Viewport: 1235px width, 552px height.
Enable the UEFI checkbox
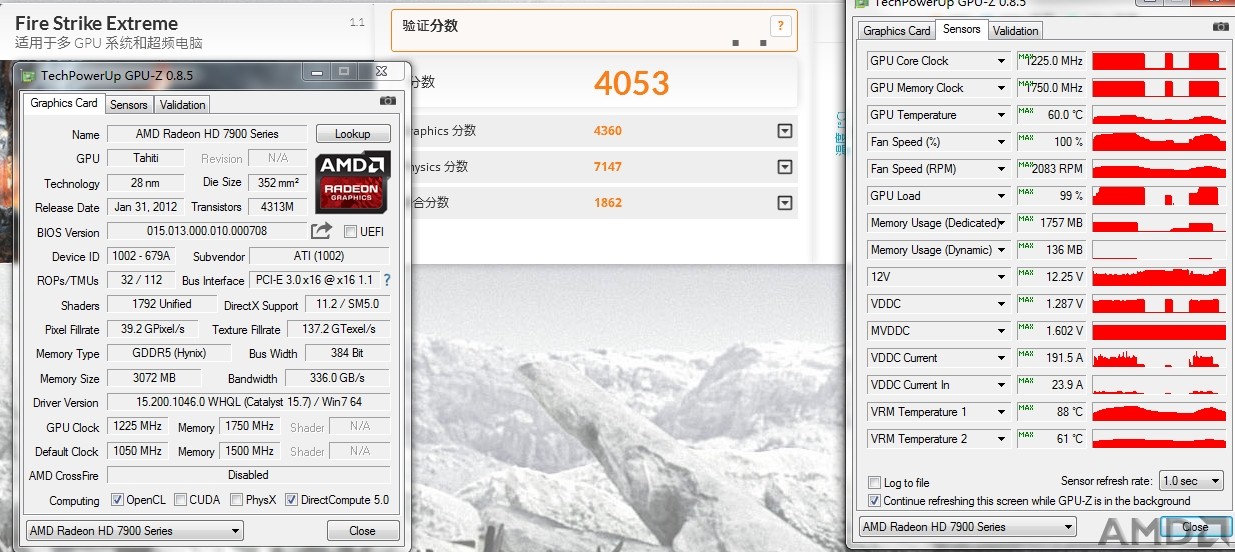tap(350, 232)
